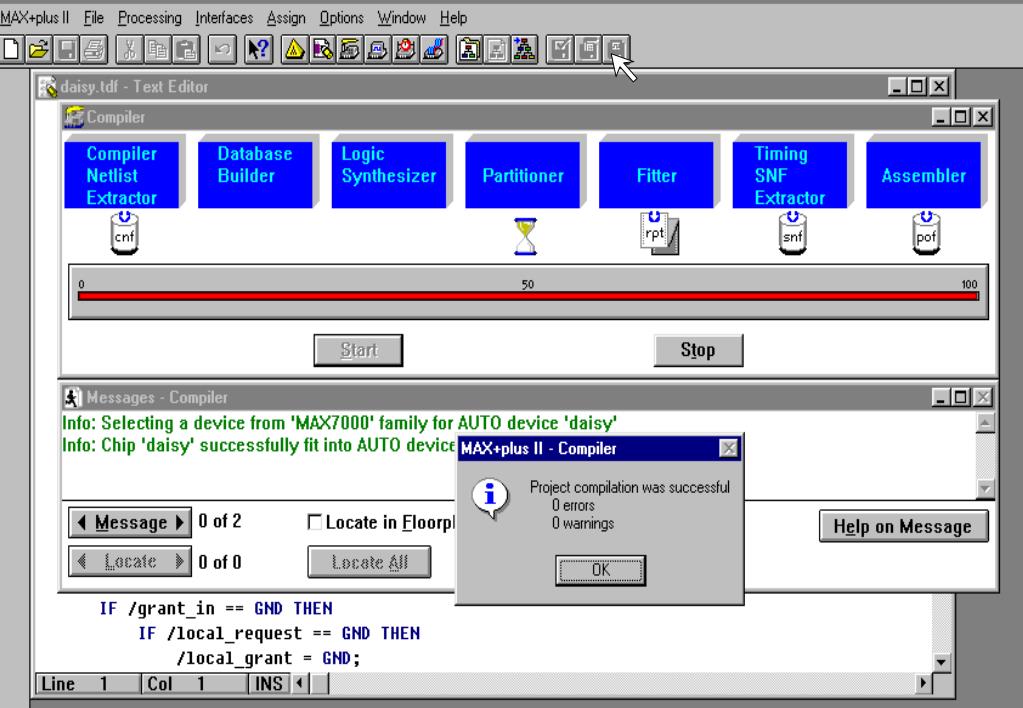Open the Options menu
Image resolution: width=1023 pixels, height=708 pixels.
pyautogui.click(x=341, y=18)
